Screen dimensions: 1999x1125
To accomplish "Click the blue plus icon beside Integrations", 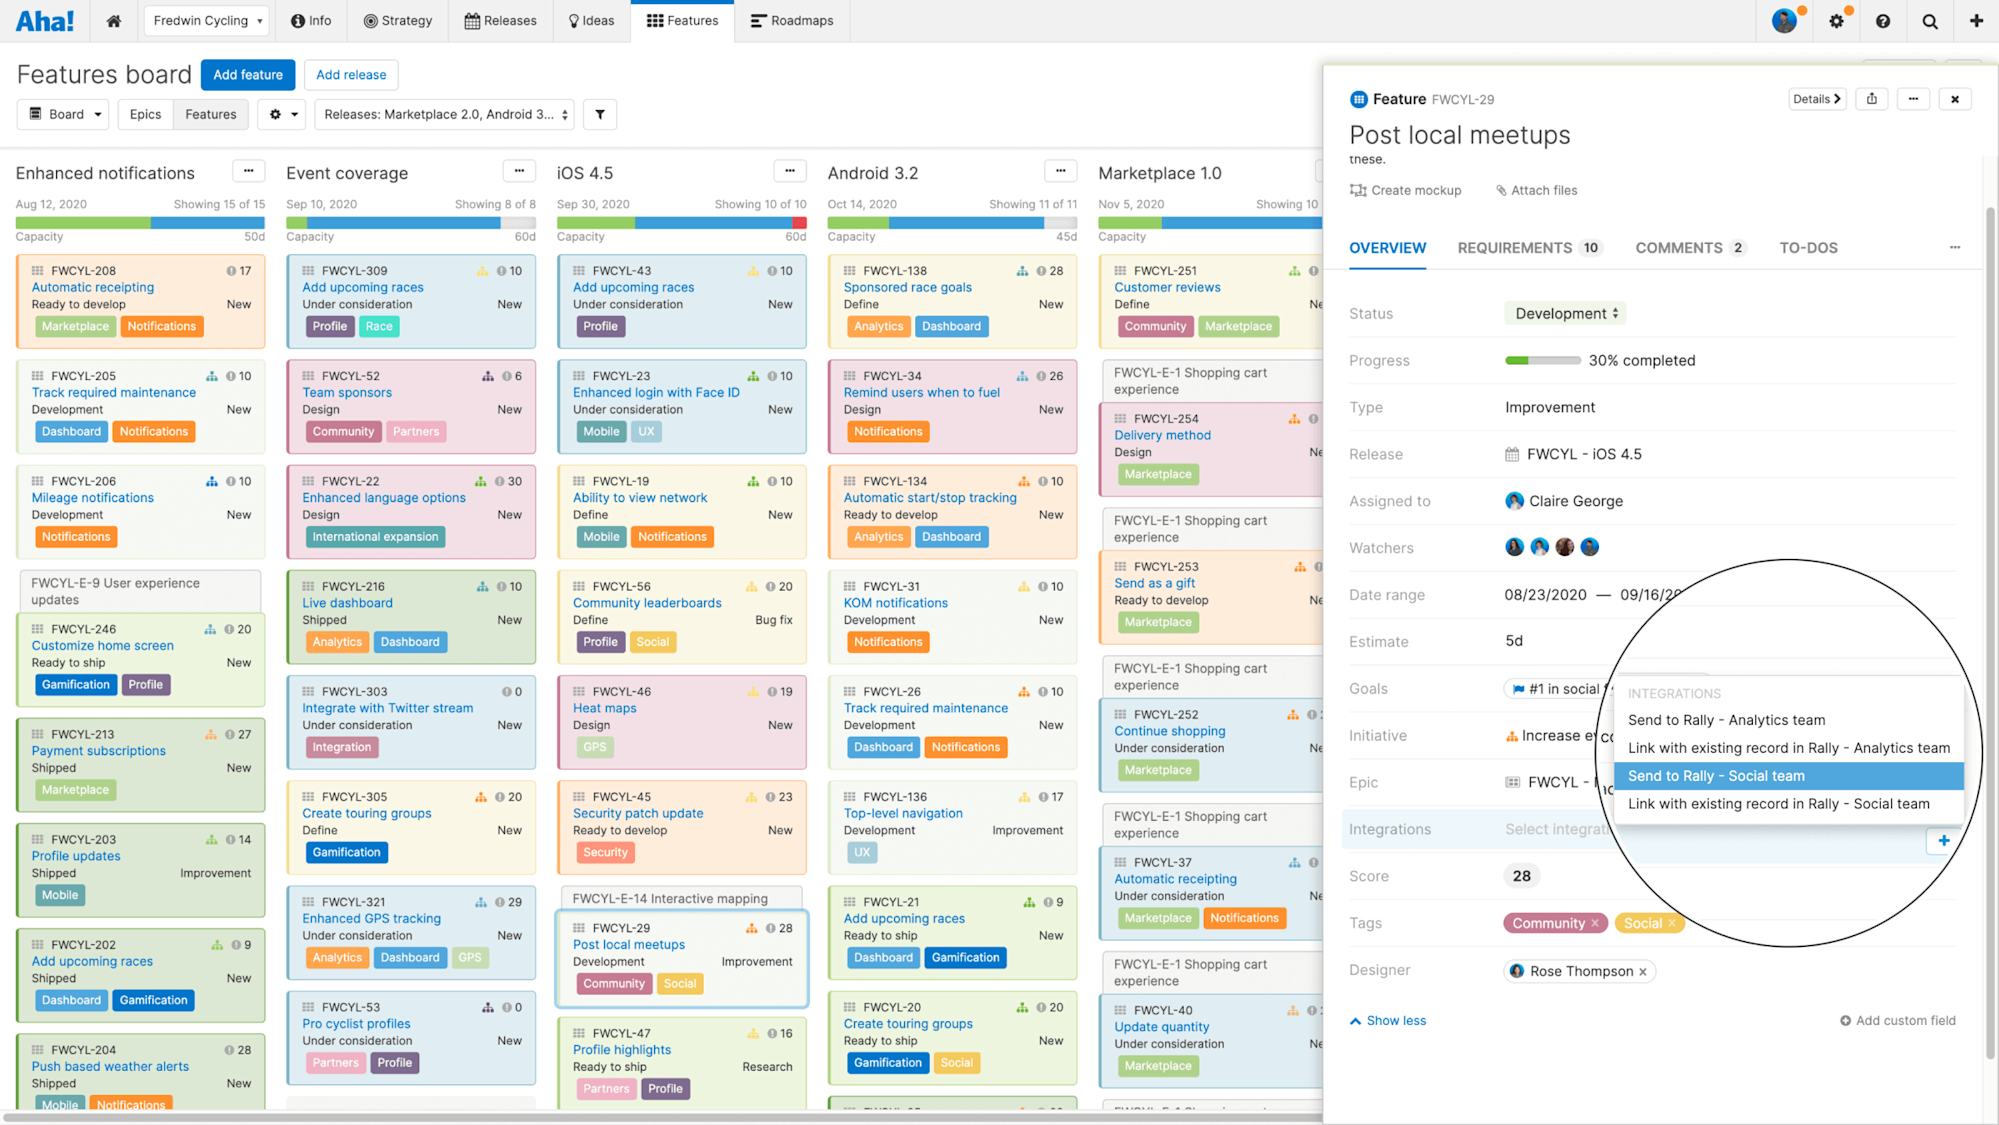I will 1943,841.
